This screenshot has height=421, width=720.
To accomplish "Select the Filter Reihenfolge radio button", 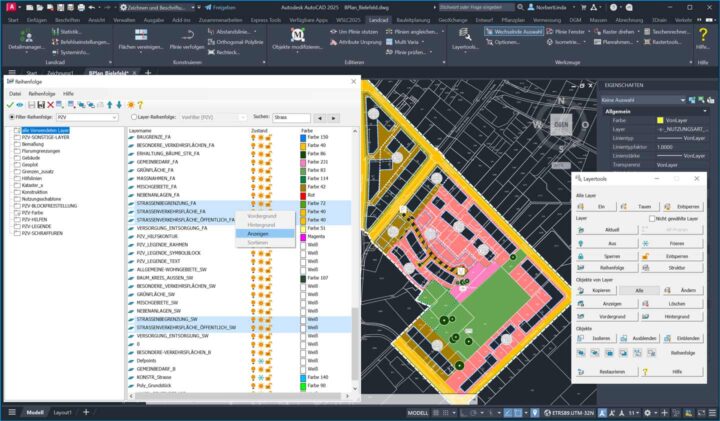I will point(12,117).
